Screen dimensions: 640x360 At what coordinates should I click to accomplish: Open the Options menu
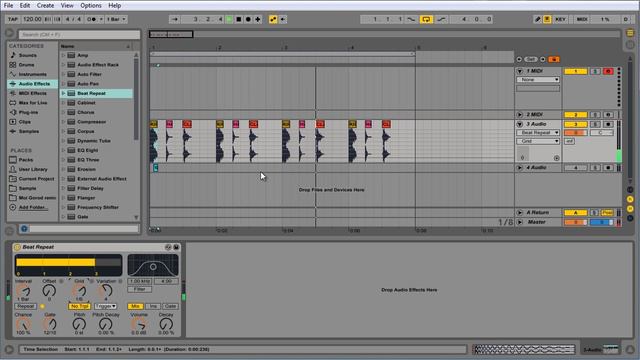pyautogui.click(x=91, y=5)
